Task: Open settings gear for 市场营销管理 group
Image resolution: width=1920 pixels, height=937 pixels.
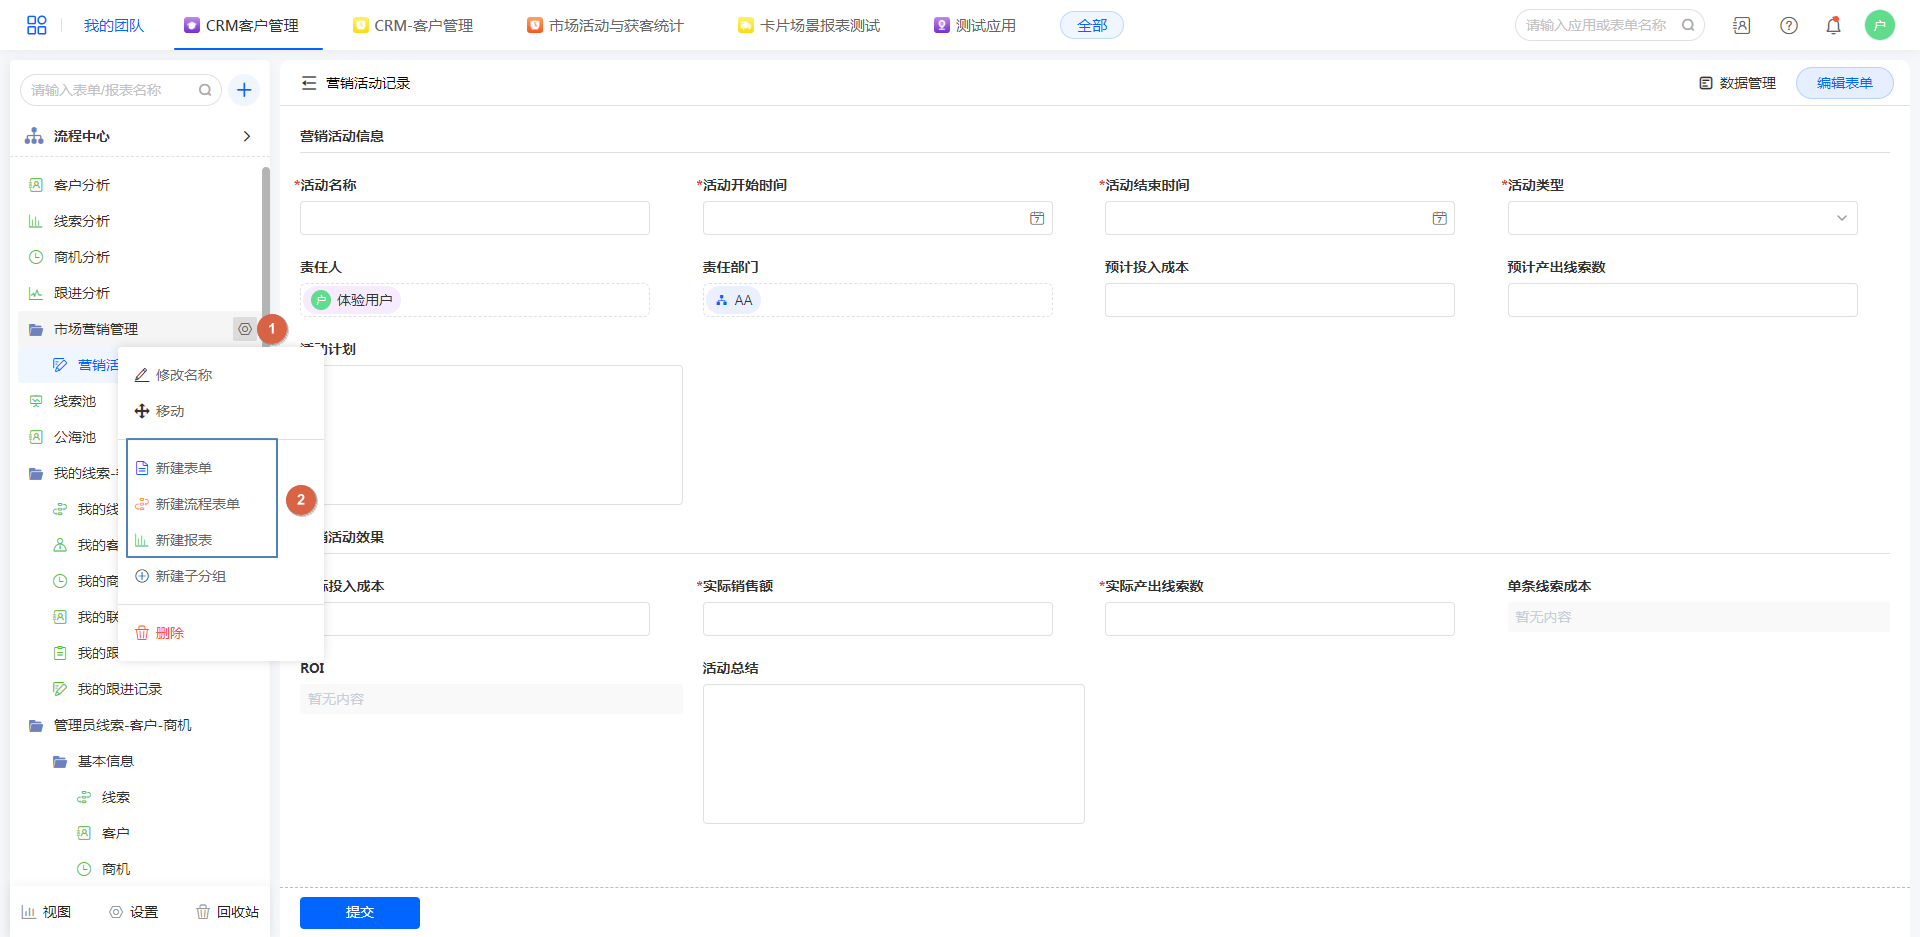Action: point(244,329)
